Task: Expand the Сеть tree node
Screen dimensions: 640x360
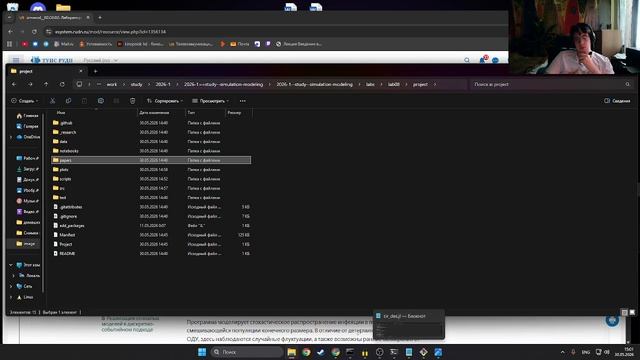Action: (11, 287)
